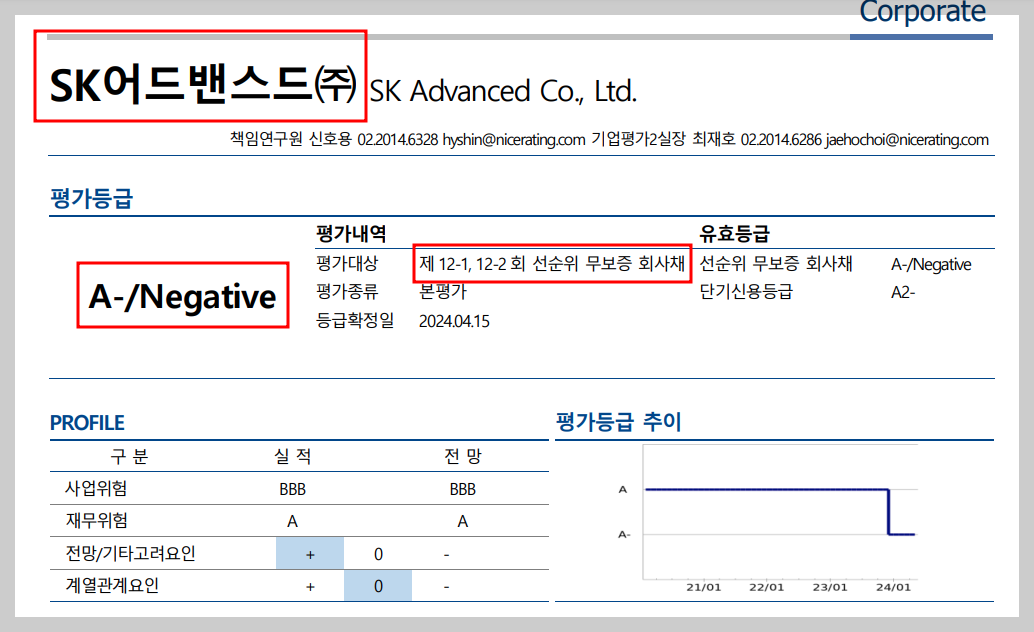Click phone number 02.2014.6328
The width and height of the screenshot is (1034, 632).
398,140
